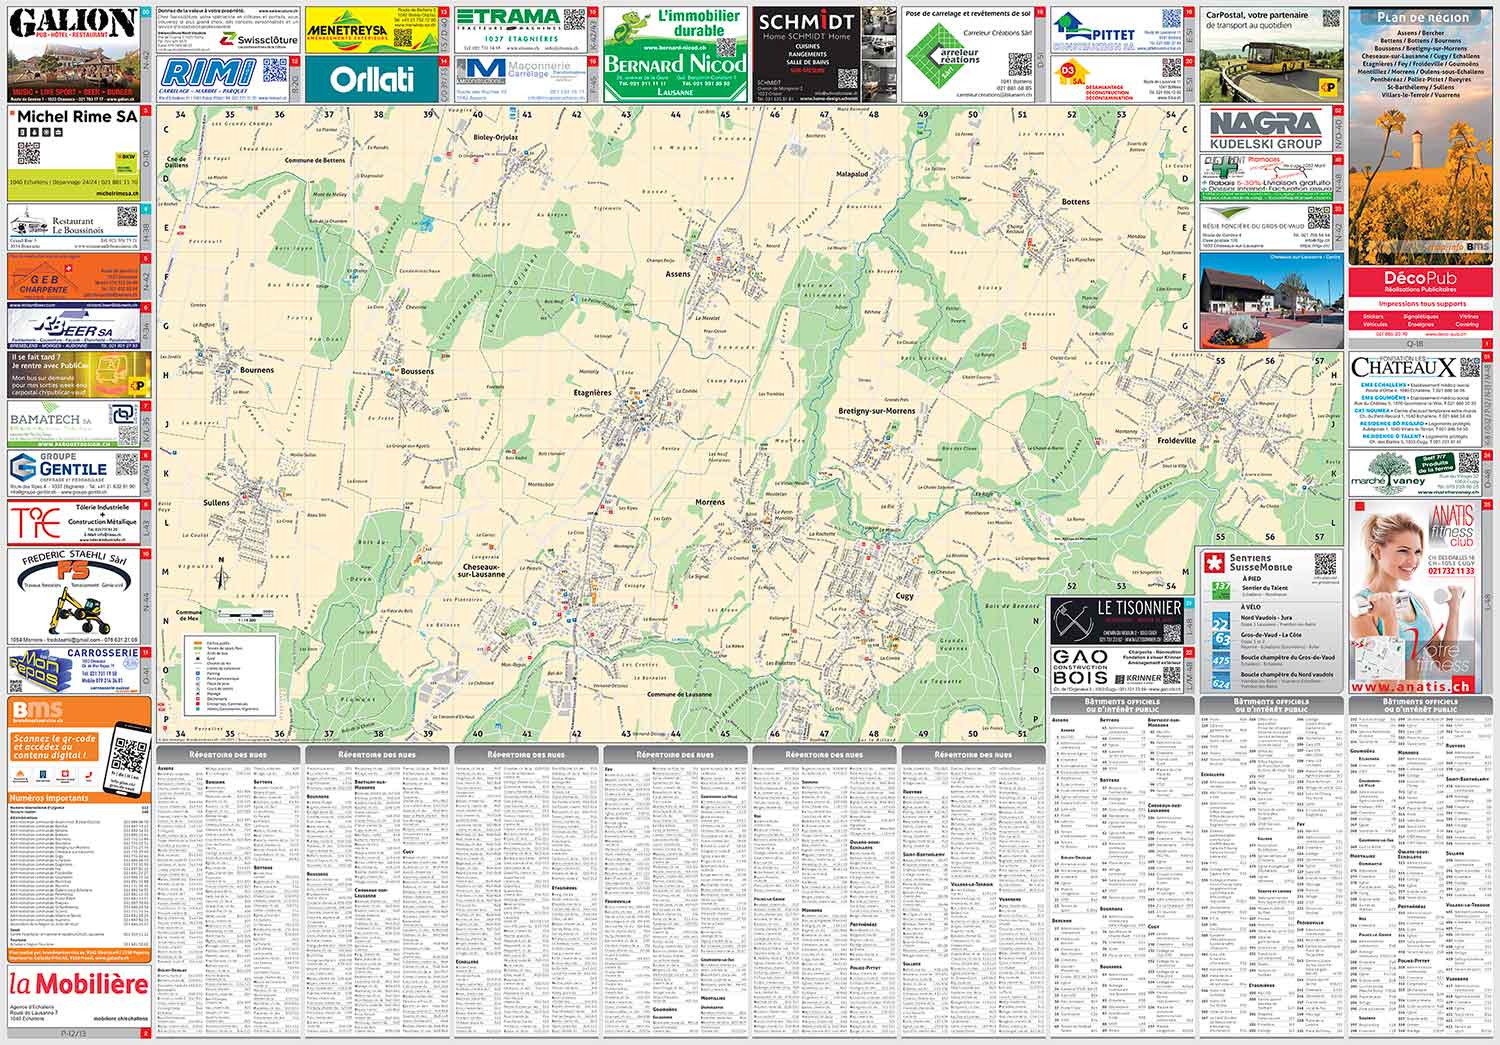Click the RIMI carrelage logo

click(x=208, y=72)
